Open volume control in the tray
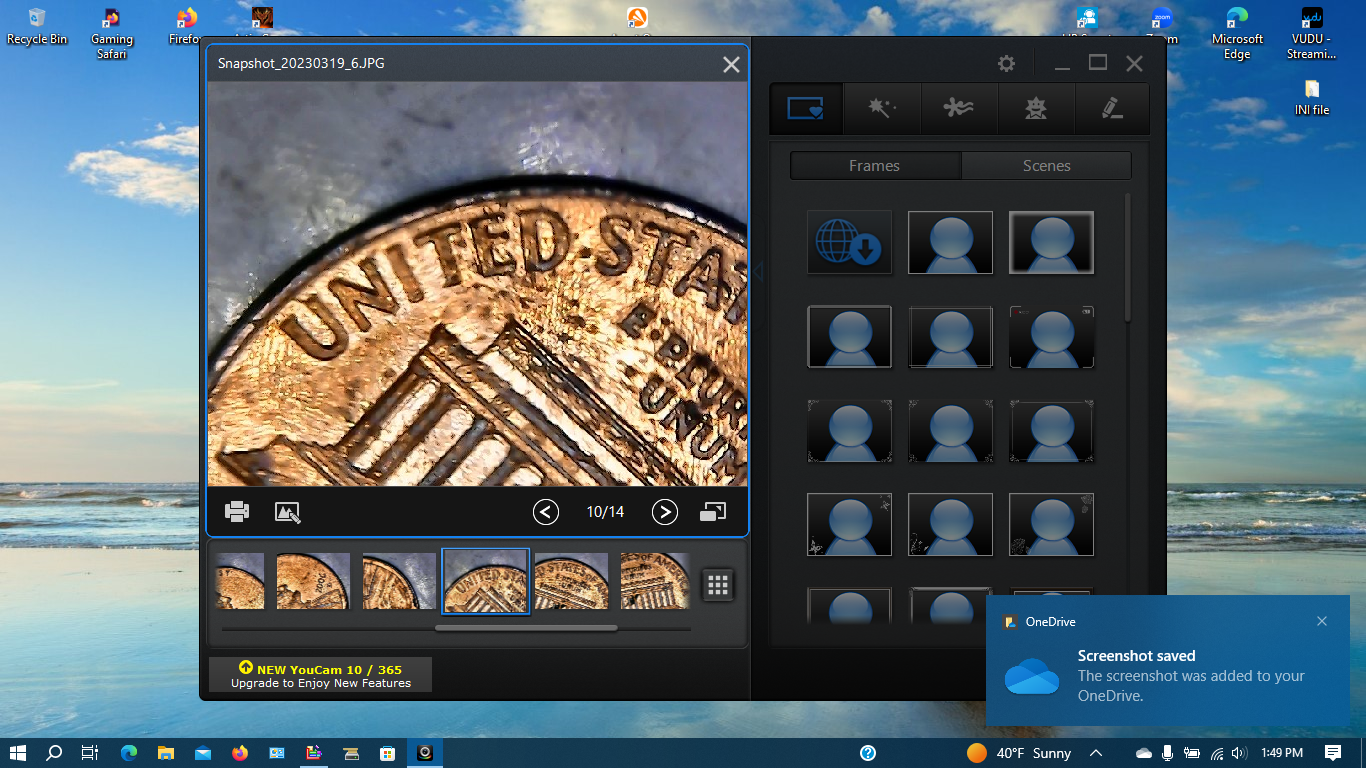Screen dimensions: 1366x768 pos(1240,753)
